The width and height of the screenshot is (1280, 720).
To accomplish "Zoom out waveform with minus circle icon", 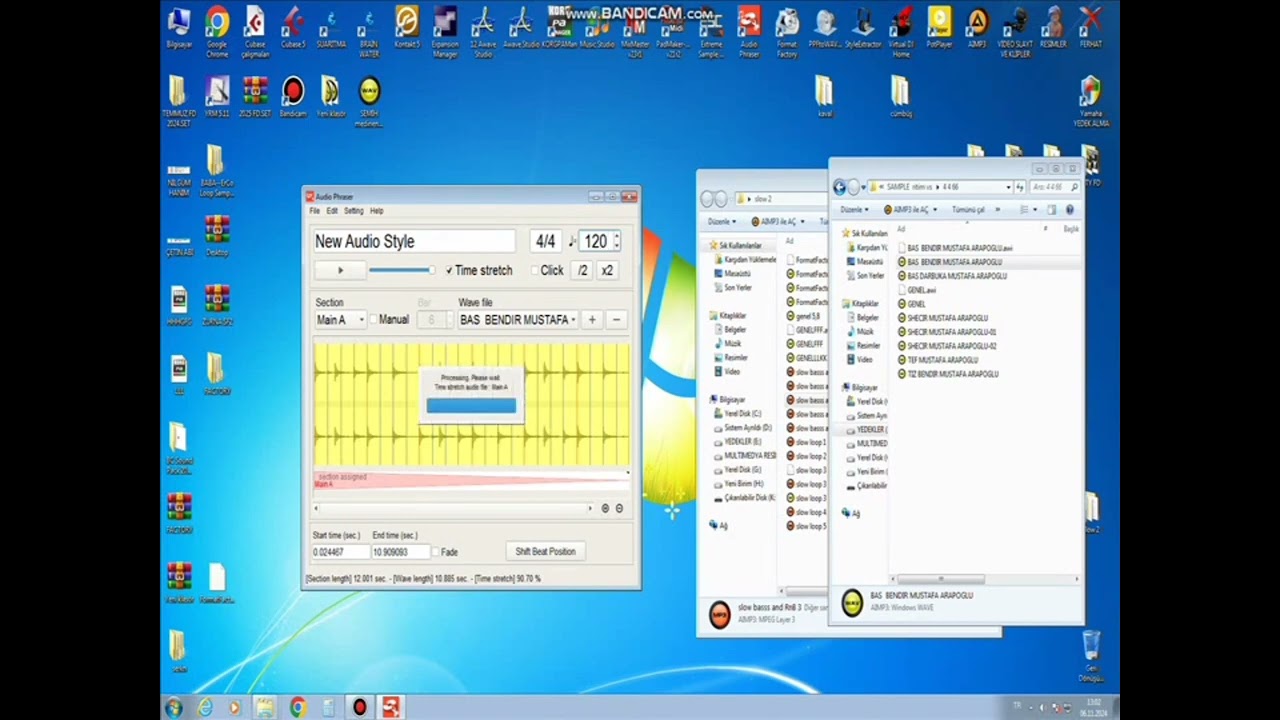I will (x=619, y=508).
